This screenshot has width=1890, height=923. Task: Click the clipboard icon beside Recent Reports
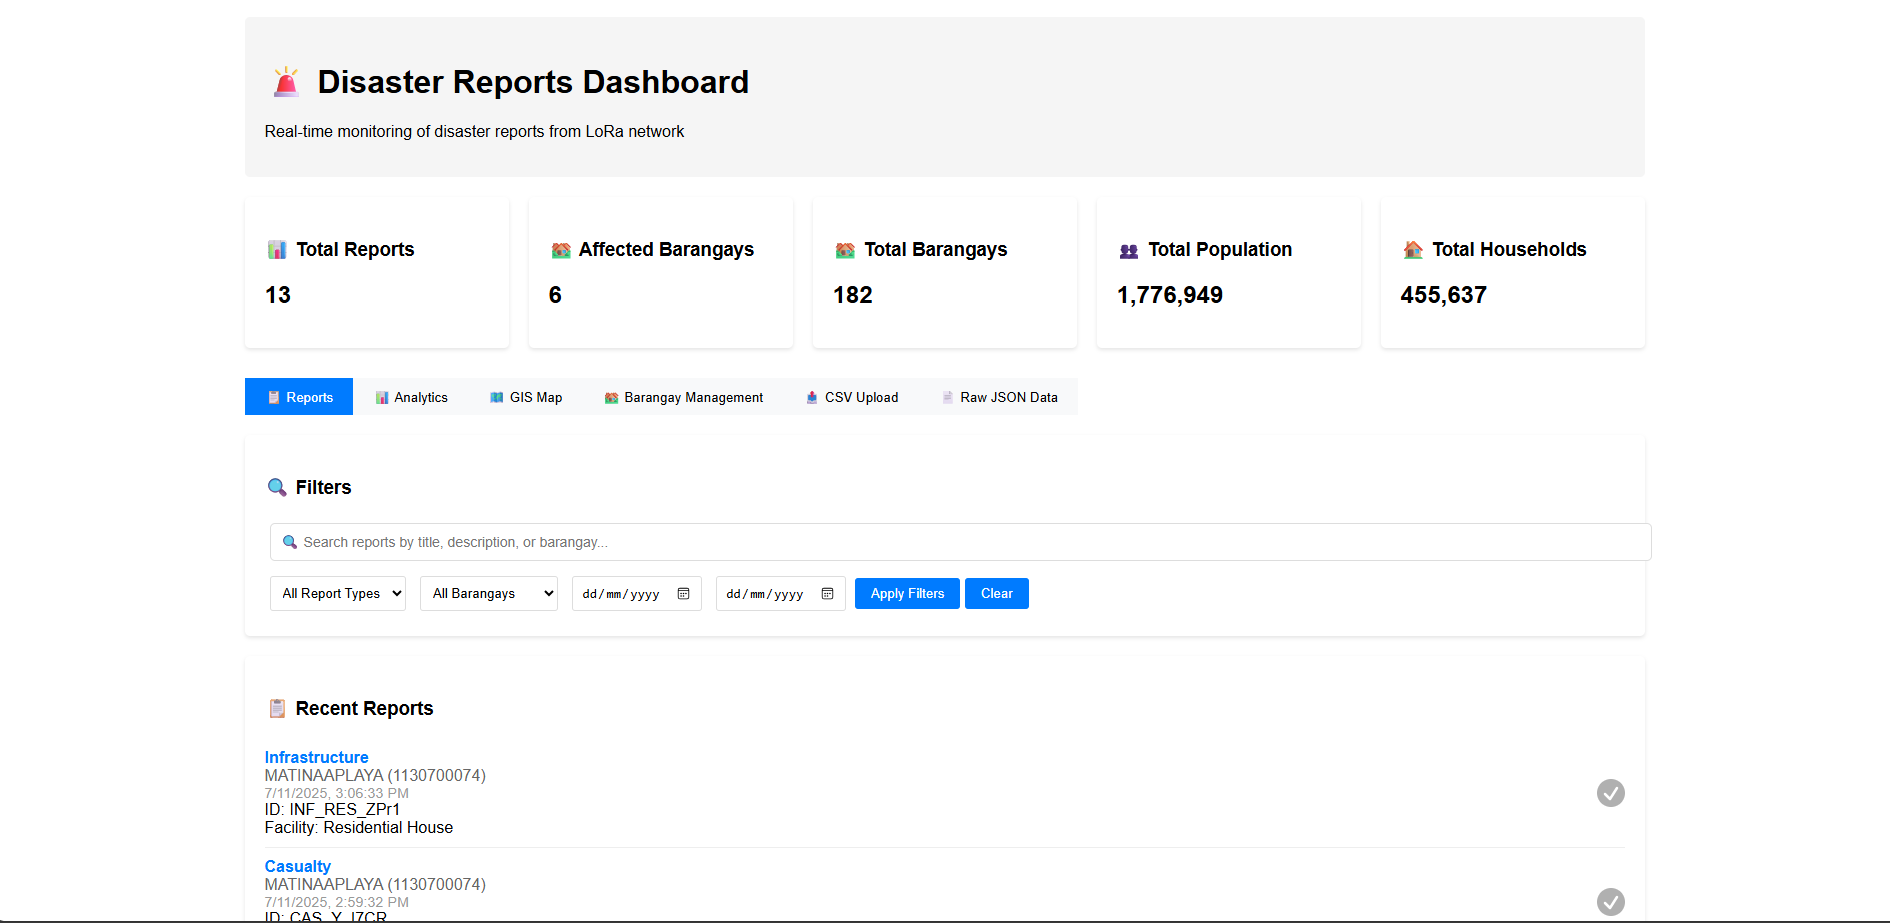click(277, 709)
